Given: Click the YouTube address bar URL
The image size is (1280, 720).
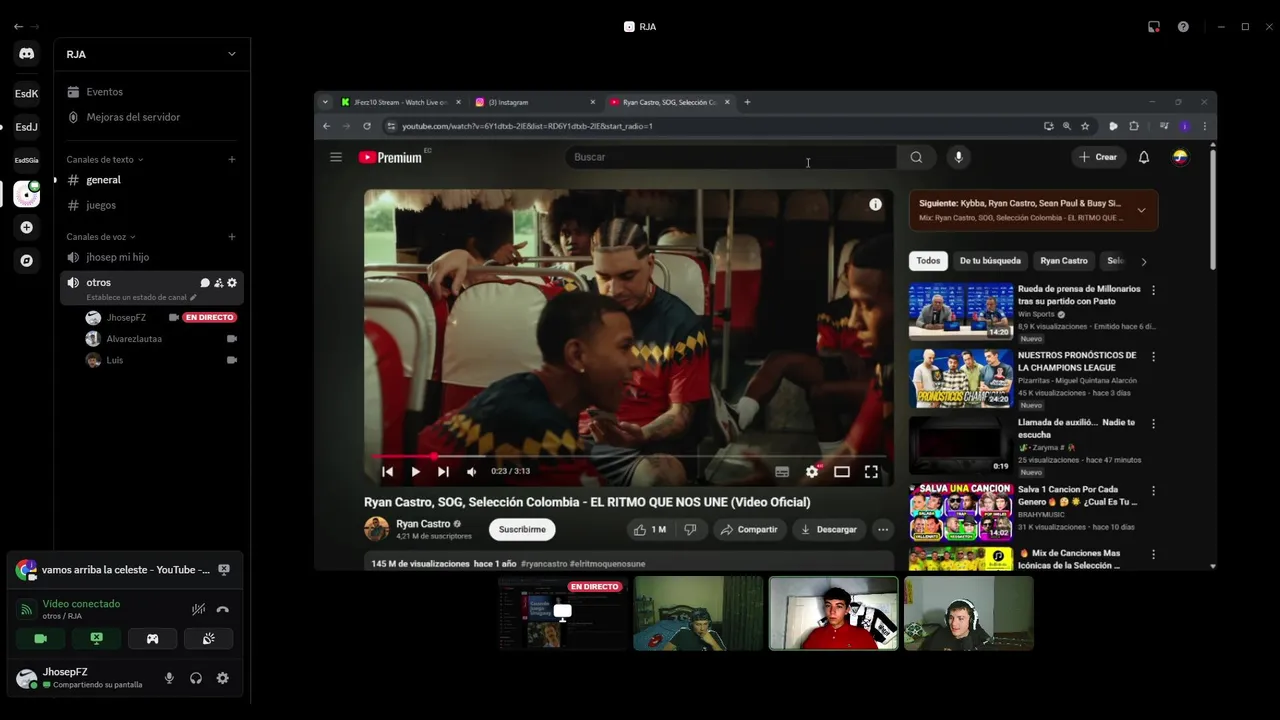Looking at the screenshot, I should tap(527, 126).
